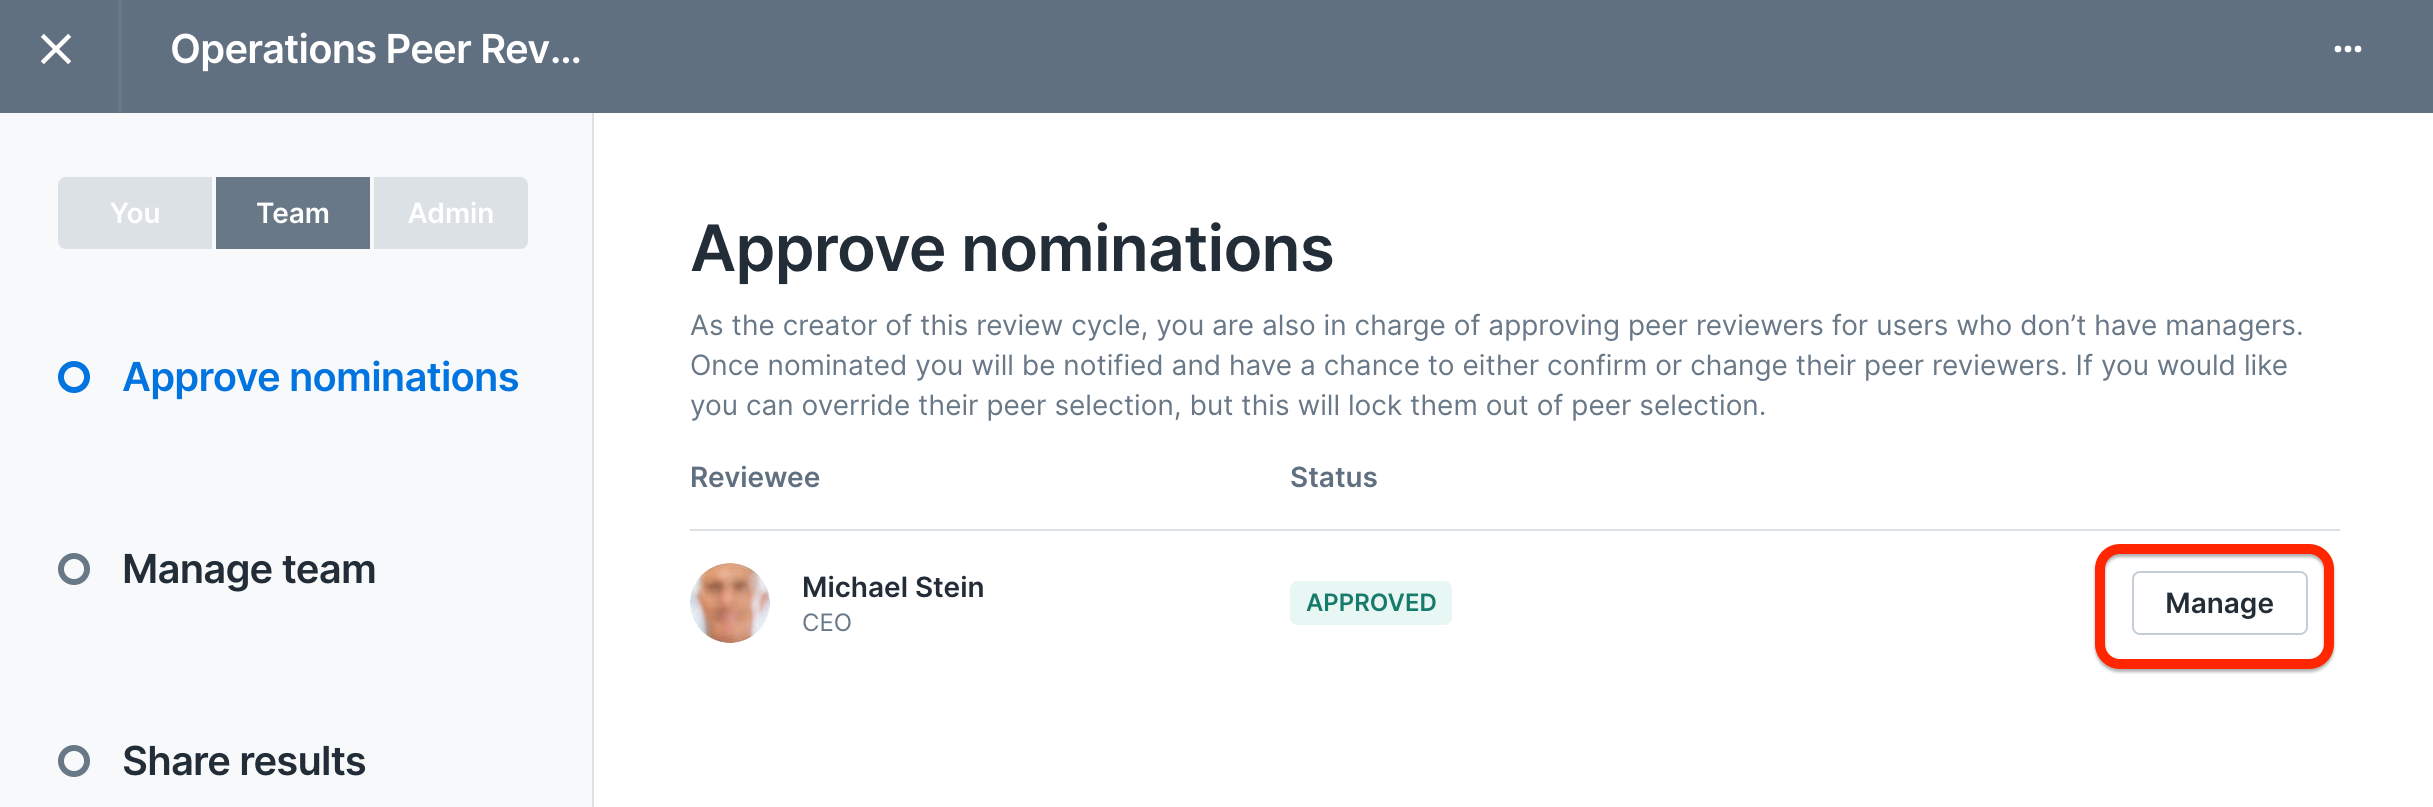Viewport: 2433px width, 807px height.
Task: Click the Status column header
Action: point(1333,477)
